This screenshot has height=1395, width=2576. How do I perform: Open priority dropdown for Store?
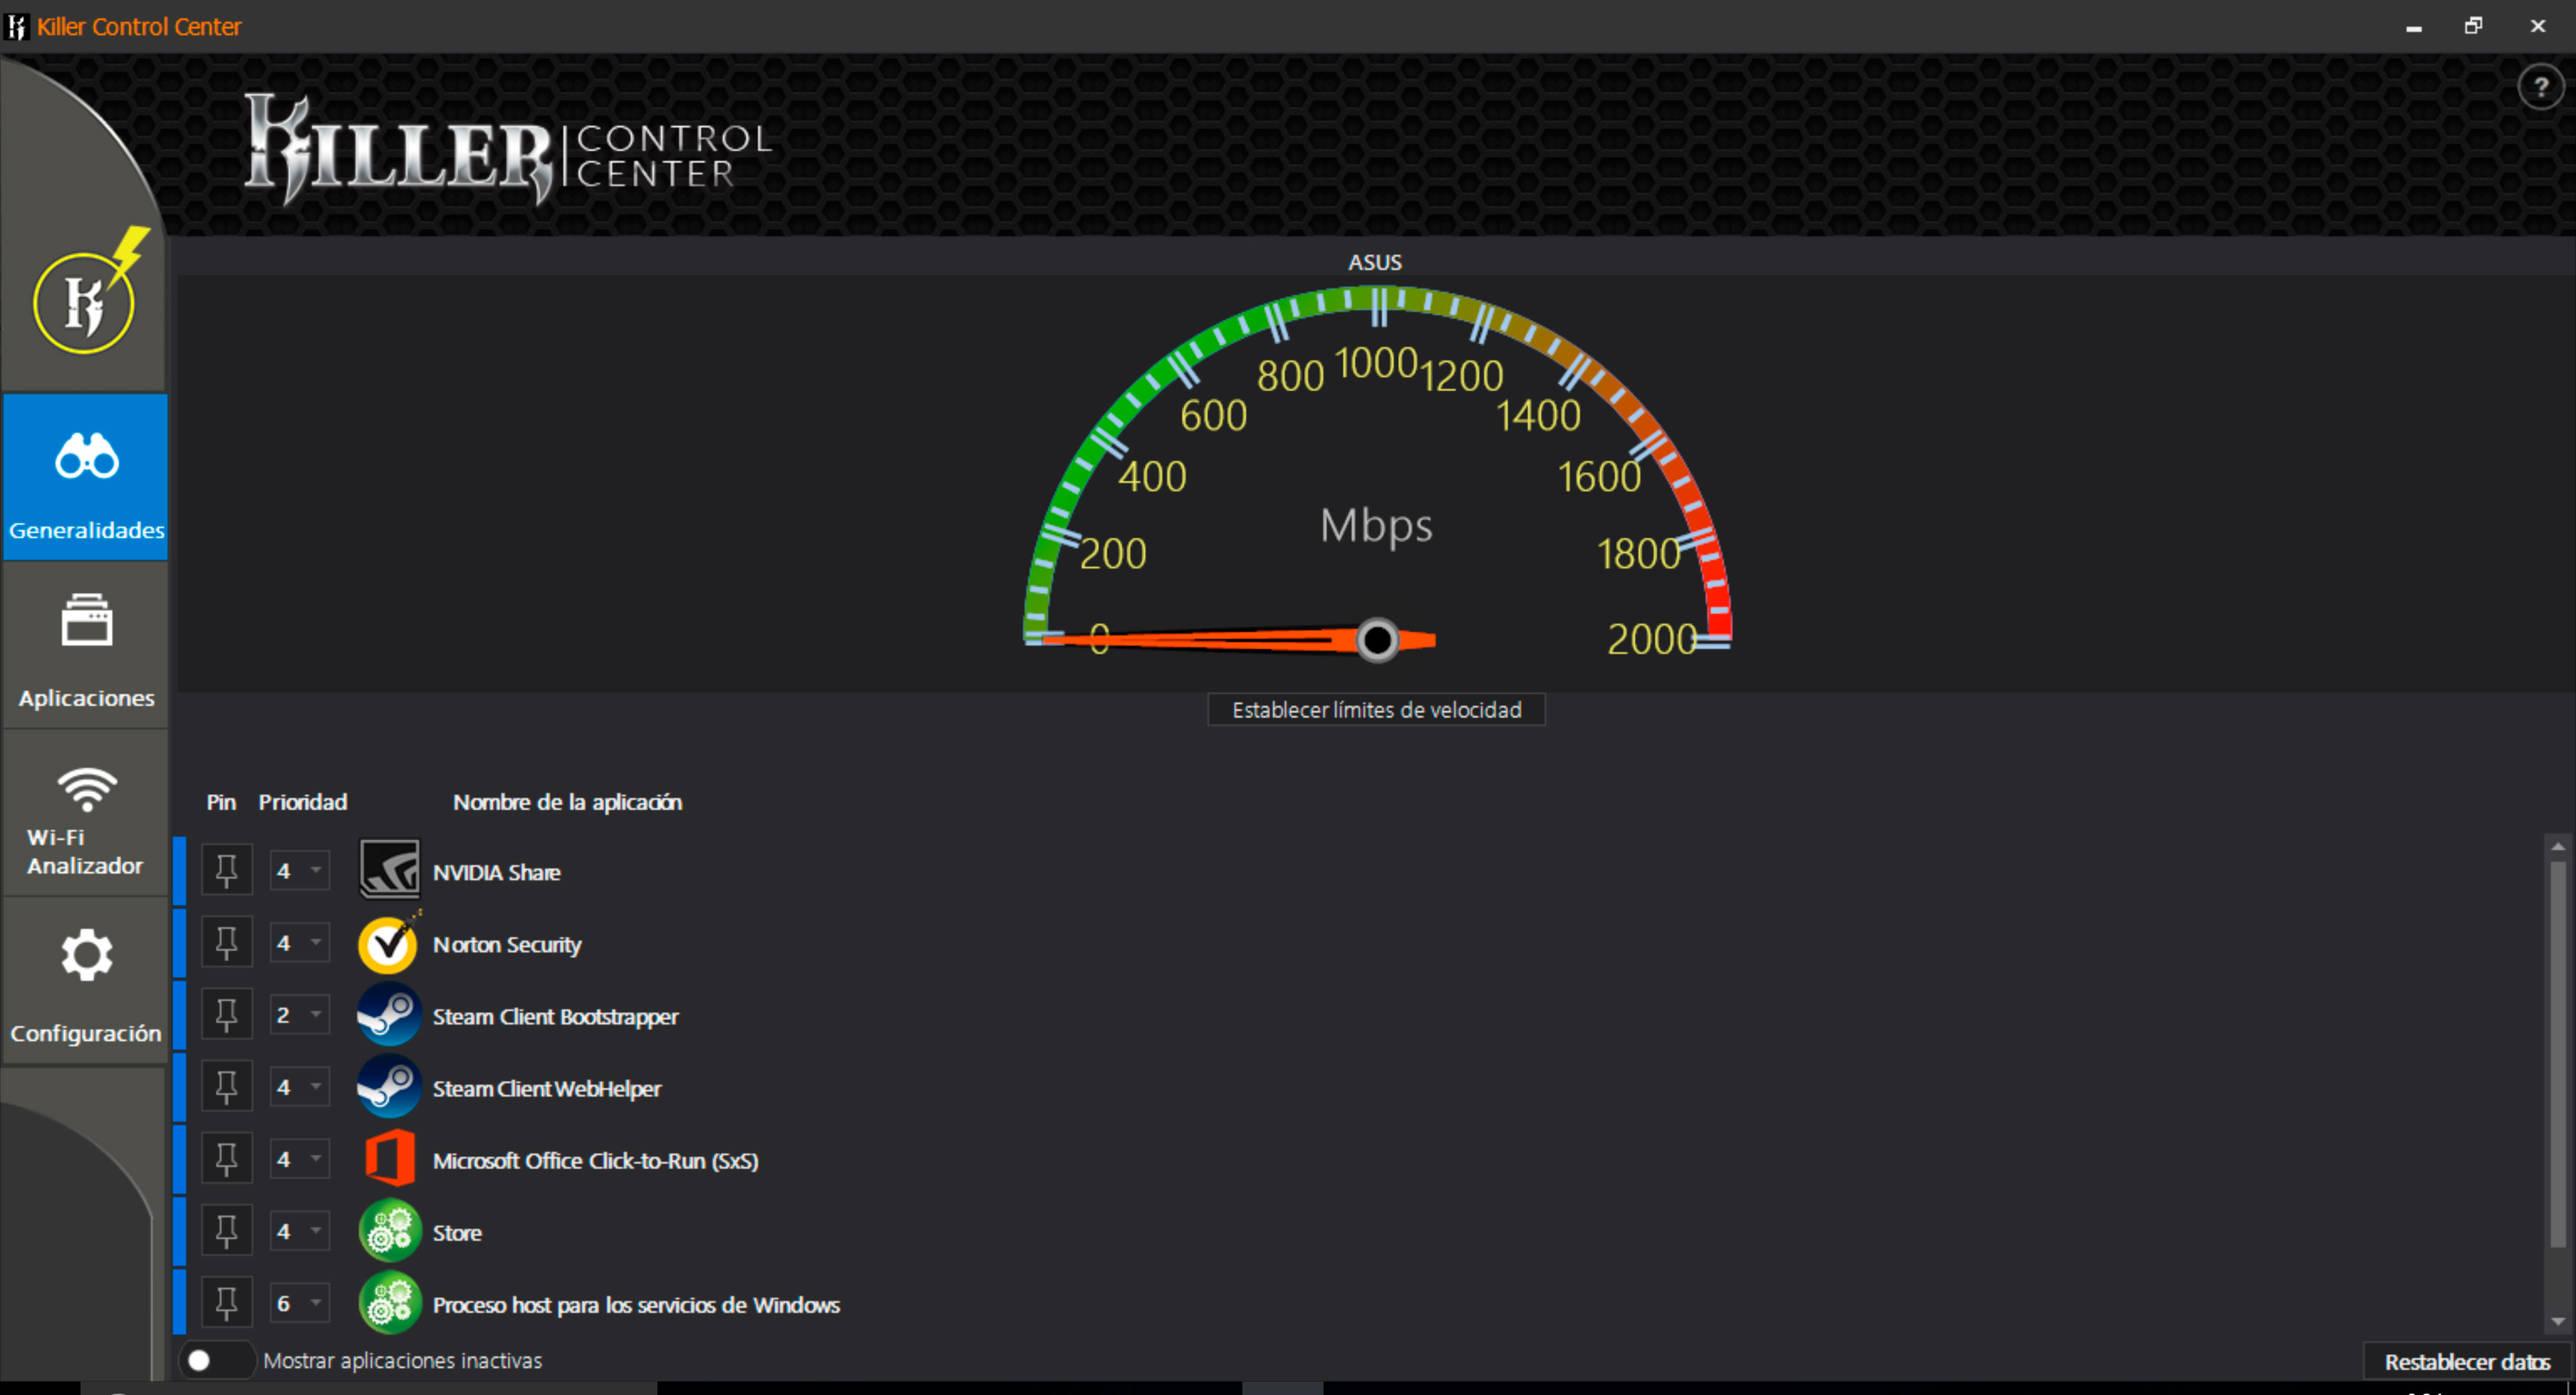(x=299, y=1231)
